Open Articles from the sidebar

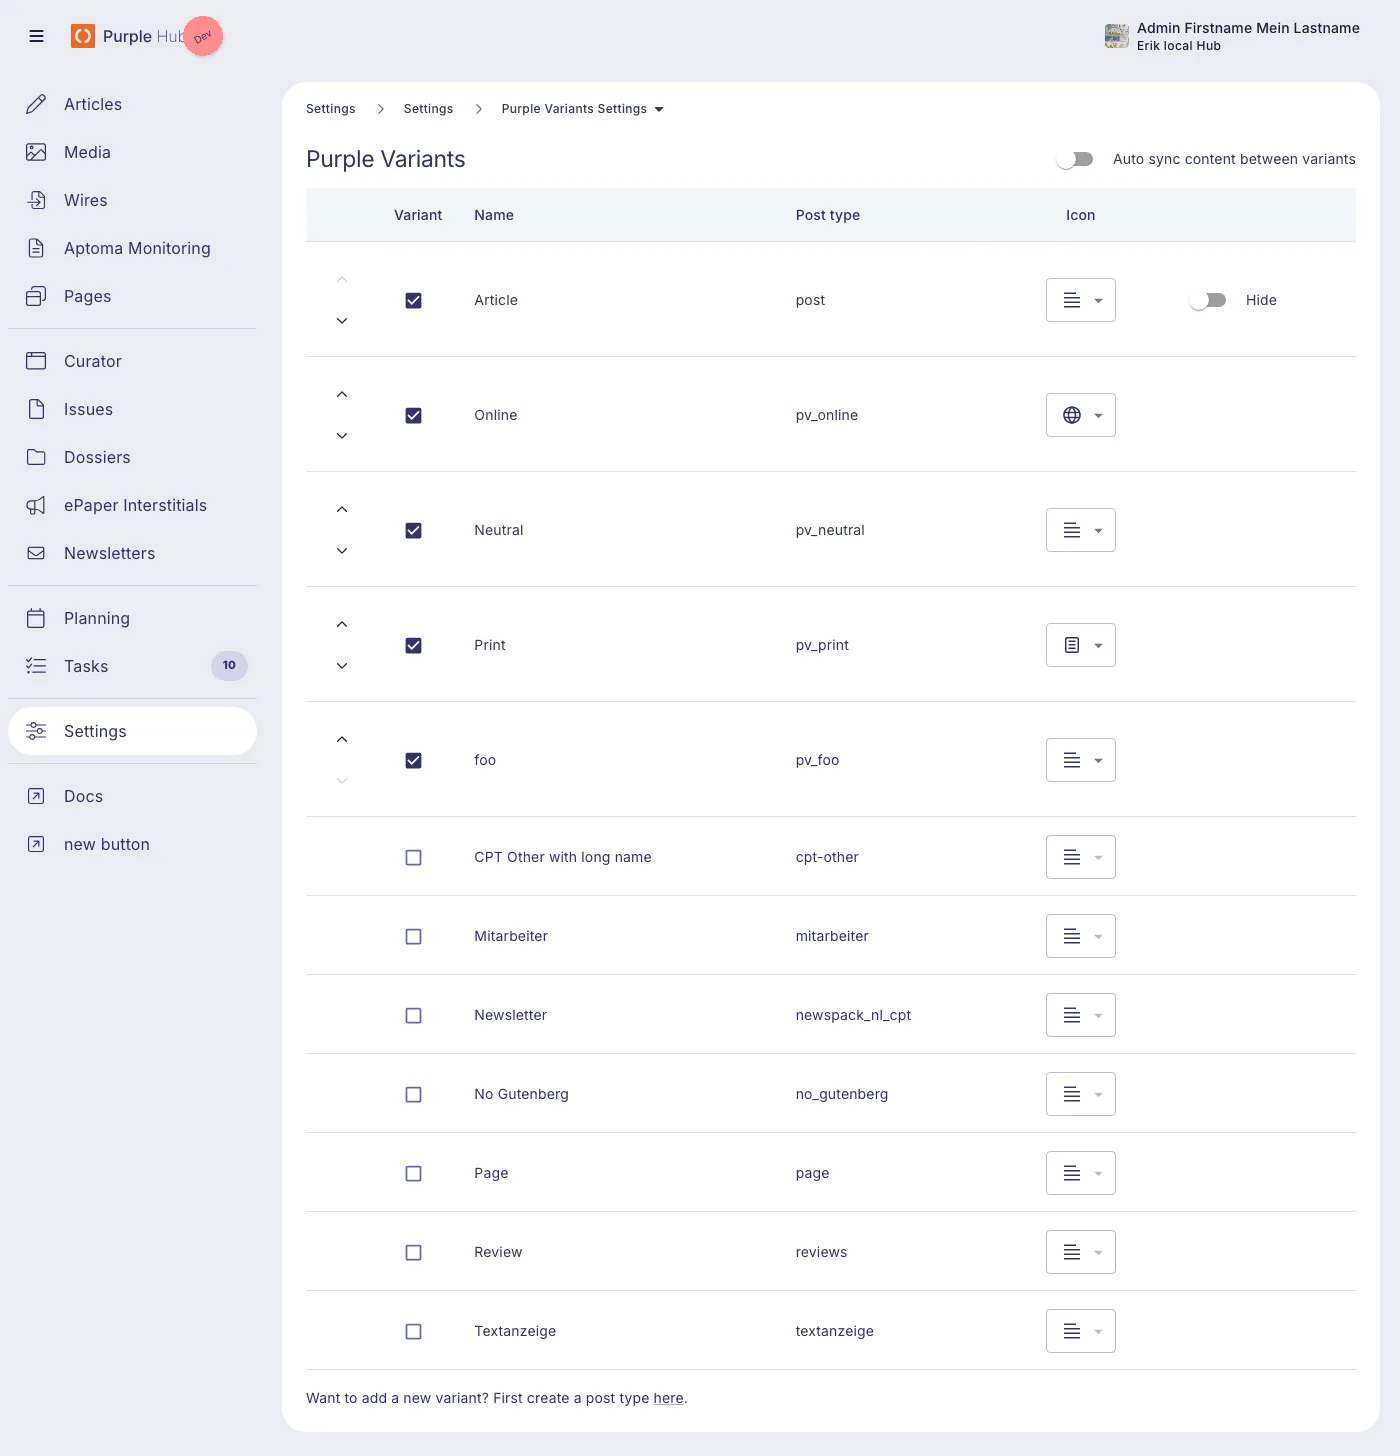tap(132, 104)
